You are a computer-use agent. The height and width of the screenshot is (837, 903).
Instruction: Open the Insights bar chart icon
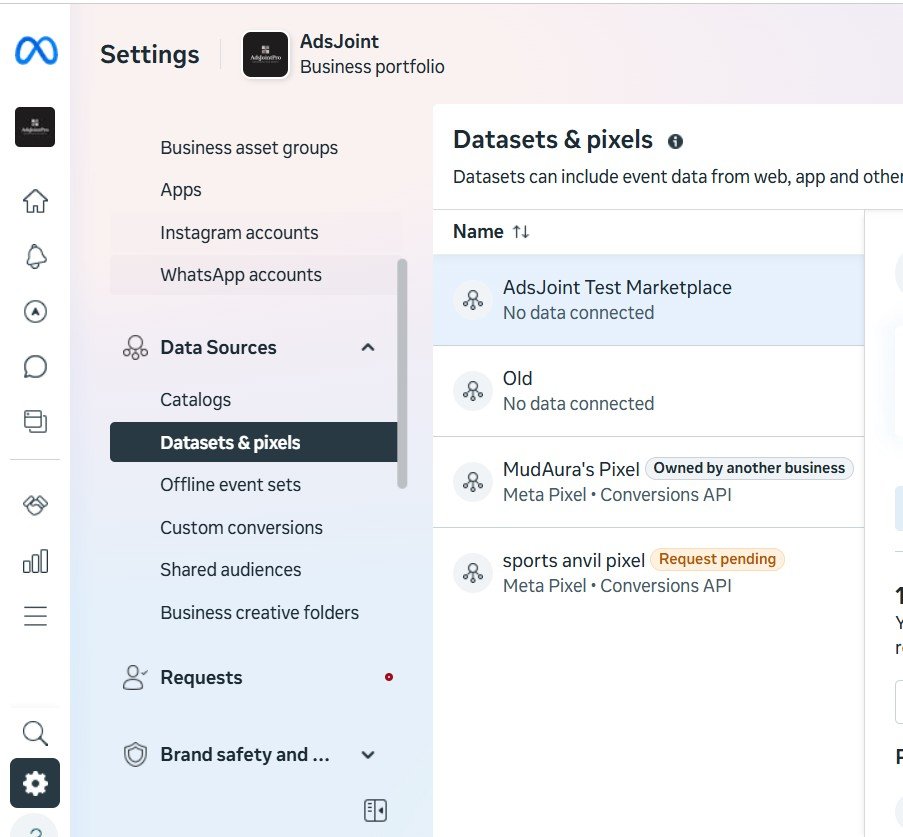(35, 561)
